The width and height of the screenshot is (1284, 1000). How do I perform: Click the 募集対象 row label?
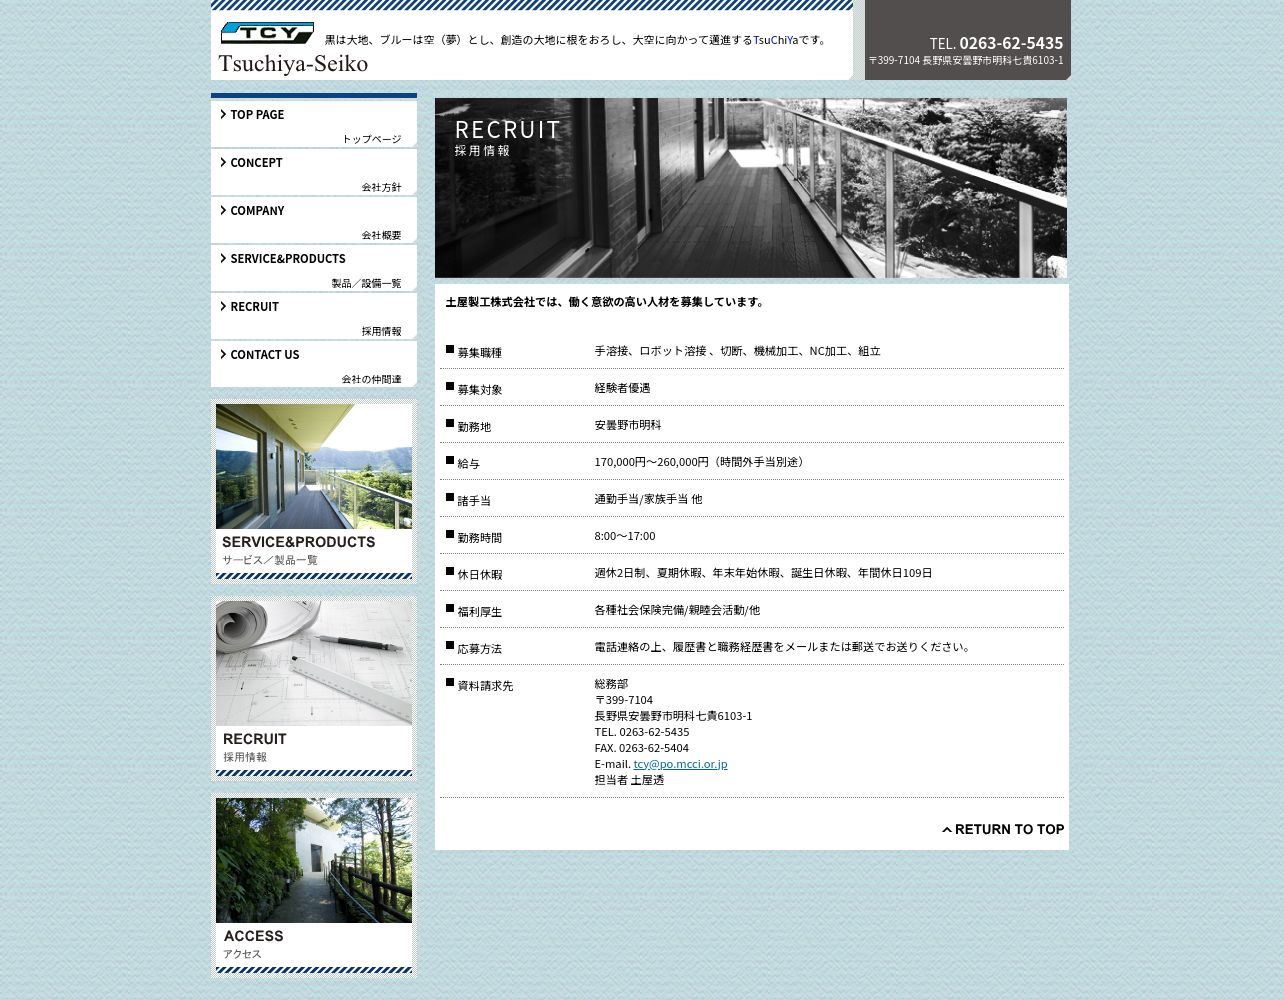479,389
